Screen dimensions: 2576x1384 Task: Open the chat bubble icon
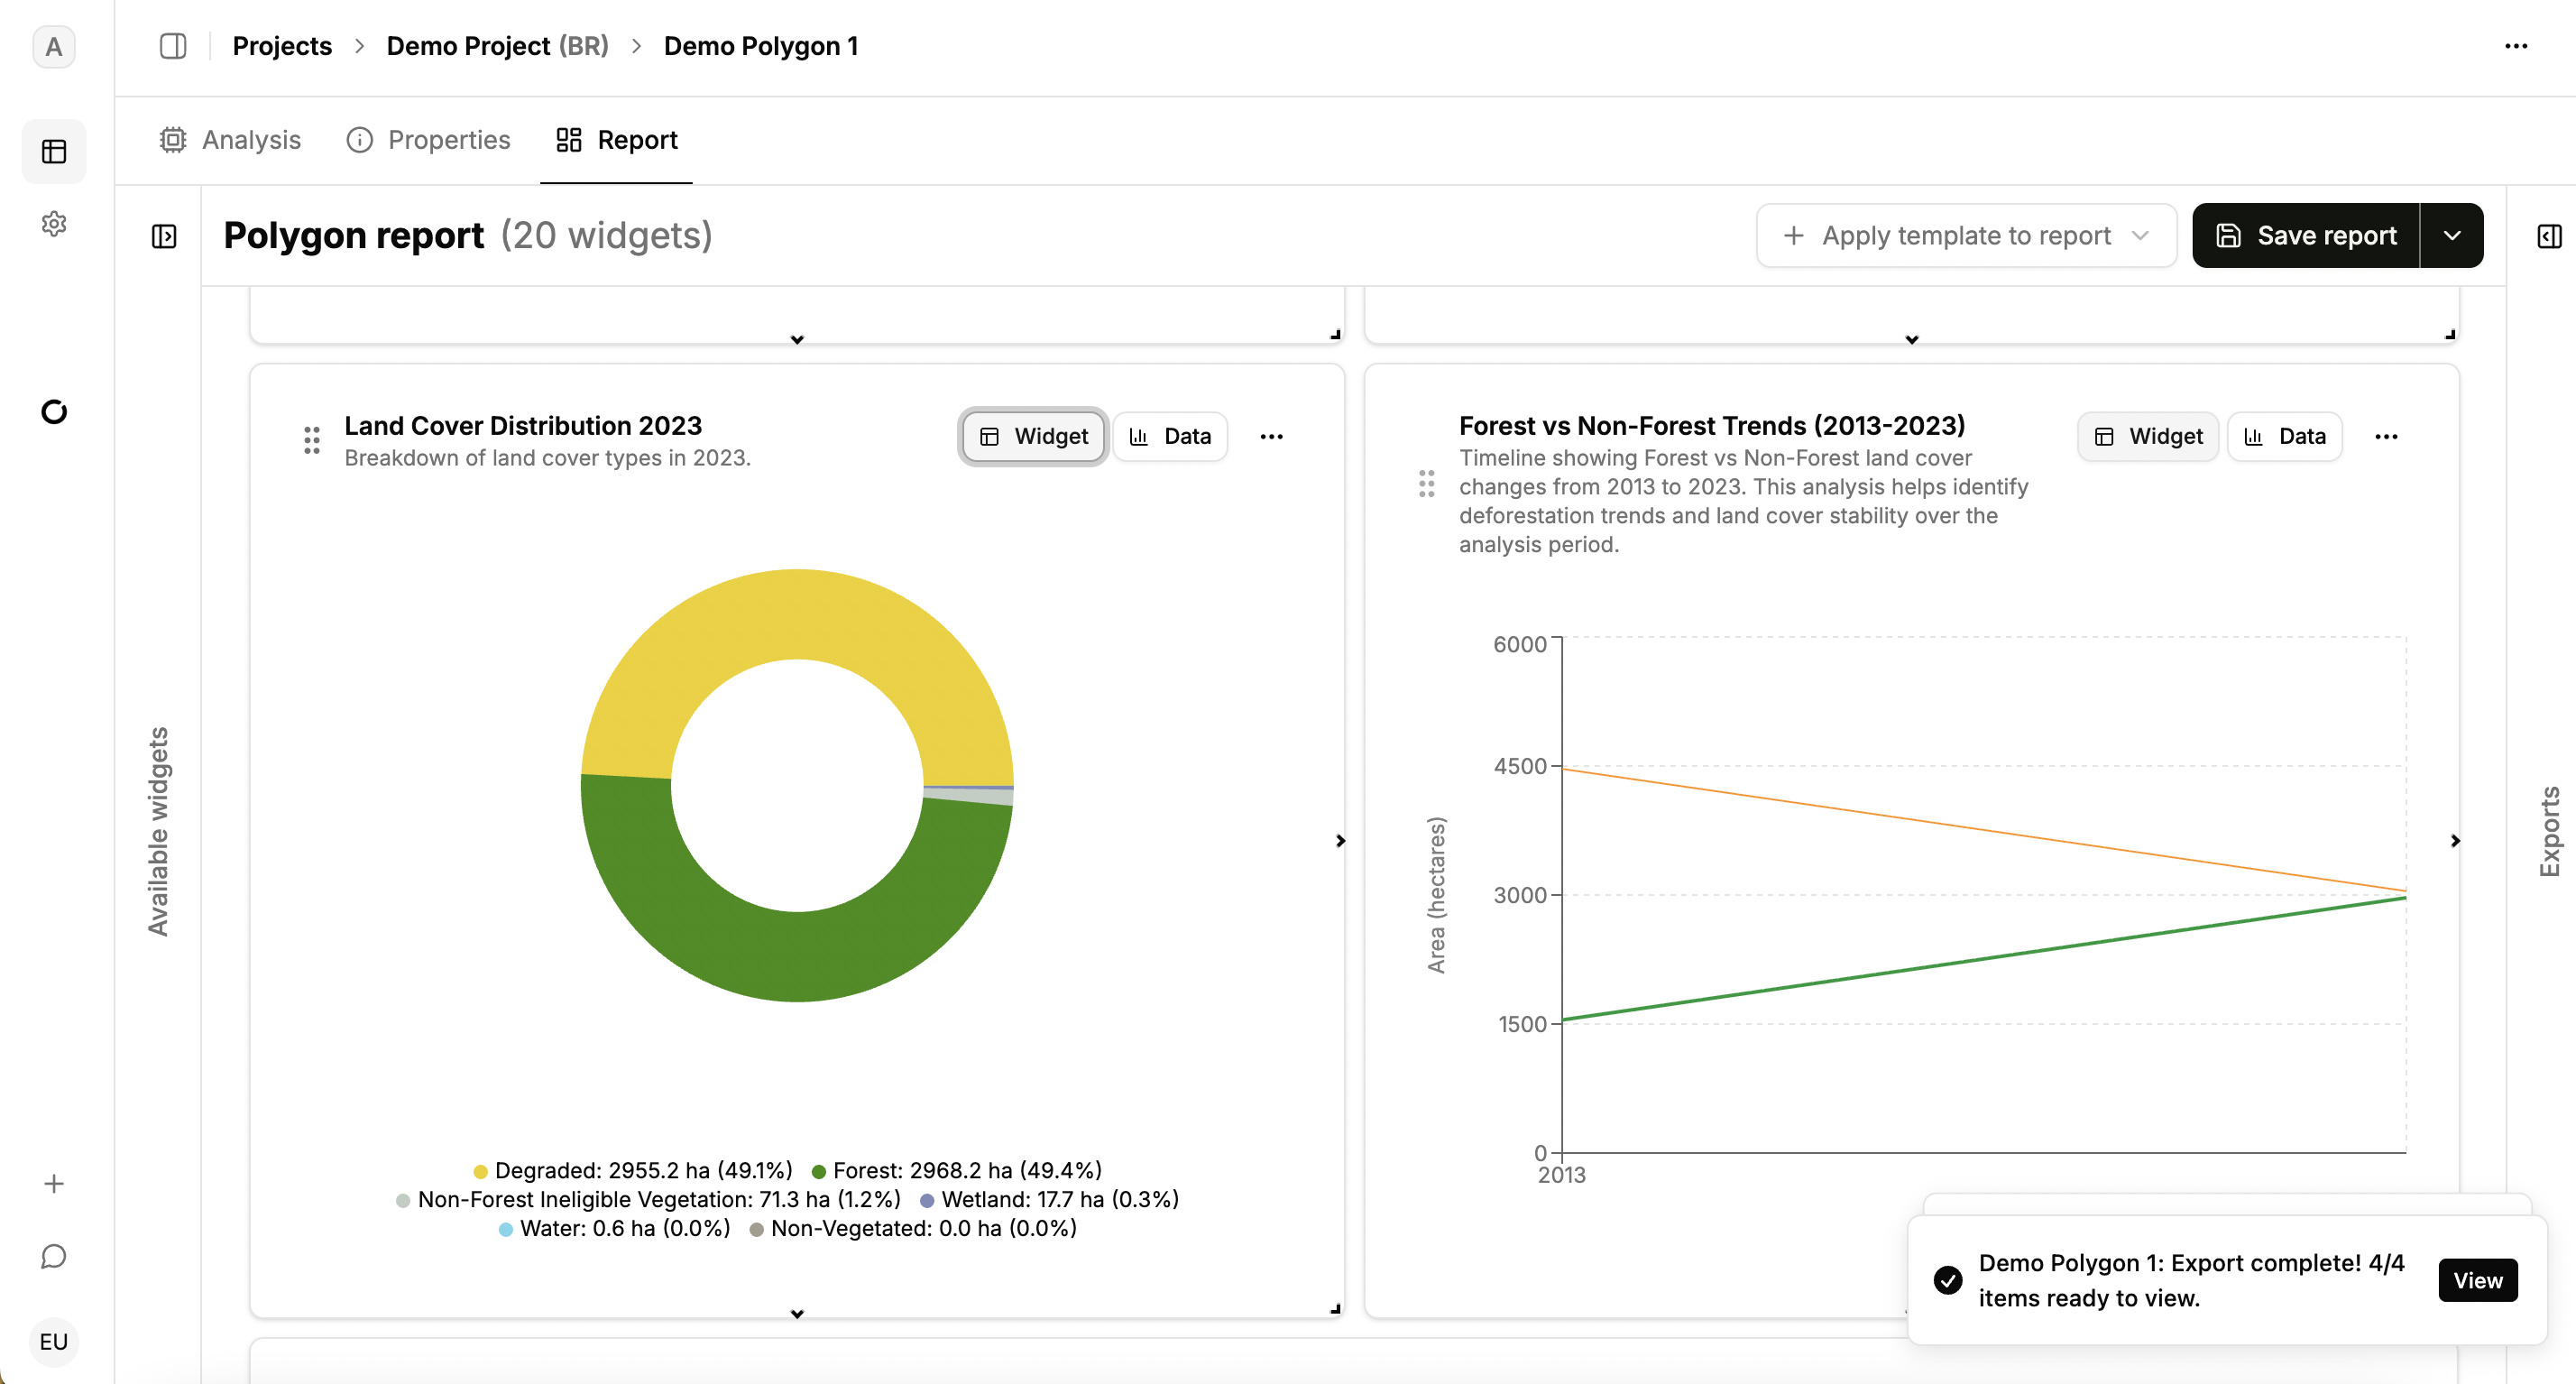(54, 1256)
